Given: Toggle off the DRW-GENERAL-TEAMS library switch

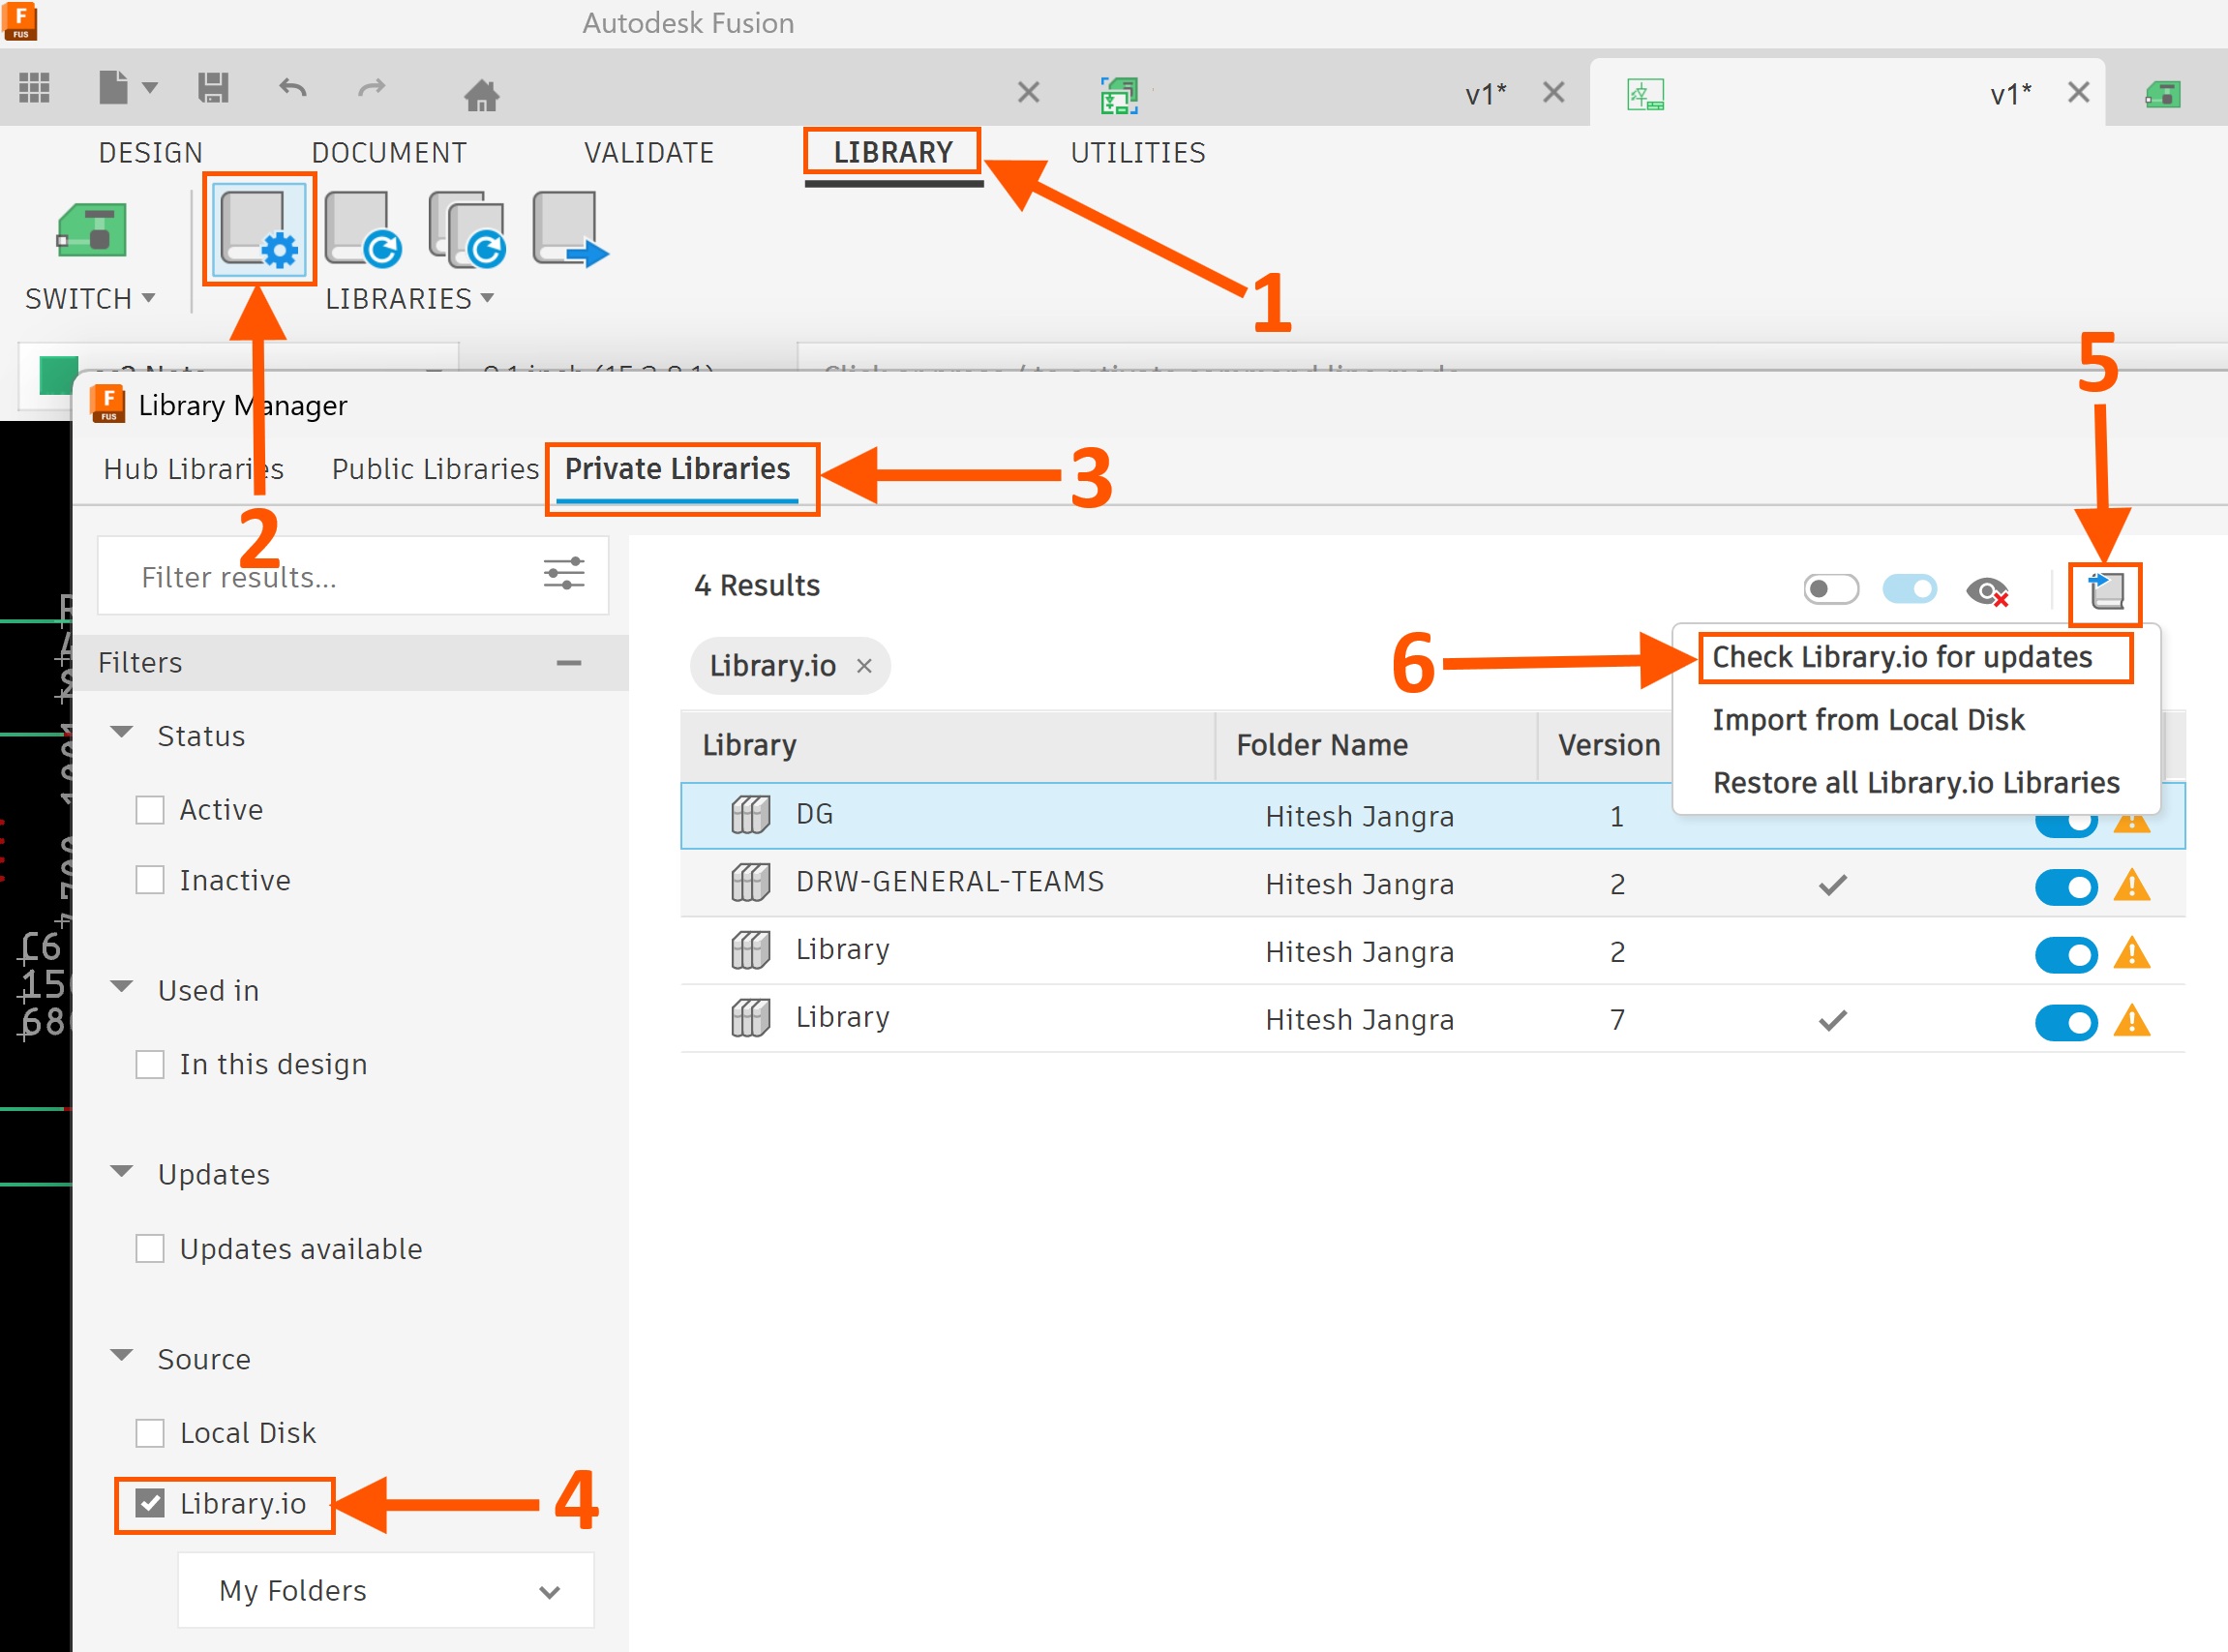Looking at the screenshot, I should coord(2066,886).
